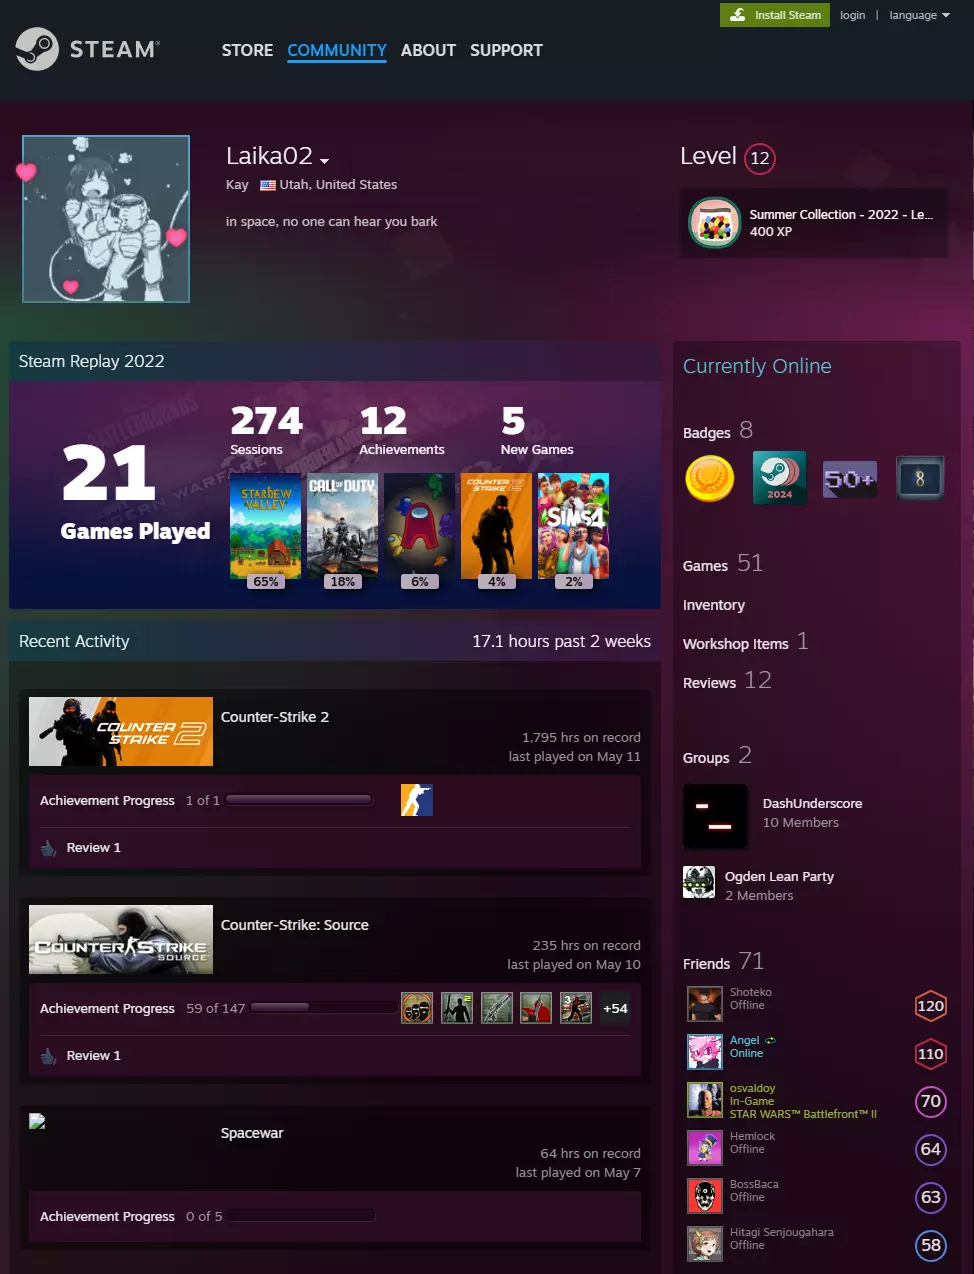
Task: Go to the STORE menu
Action: click(x=247, y=50)
